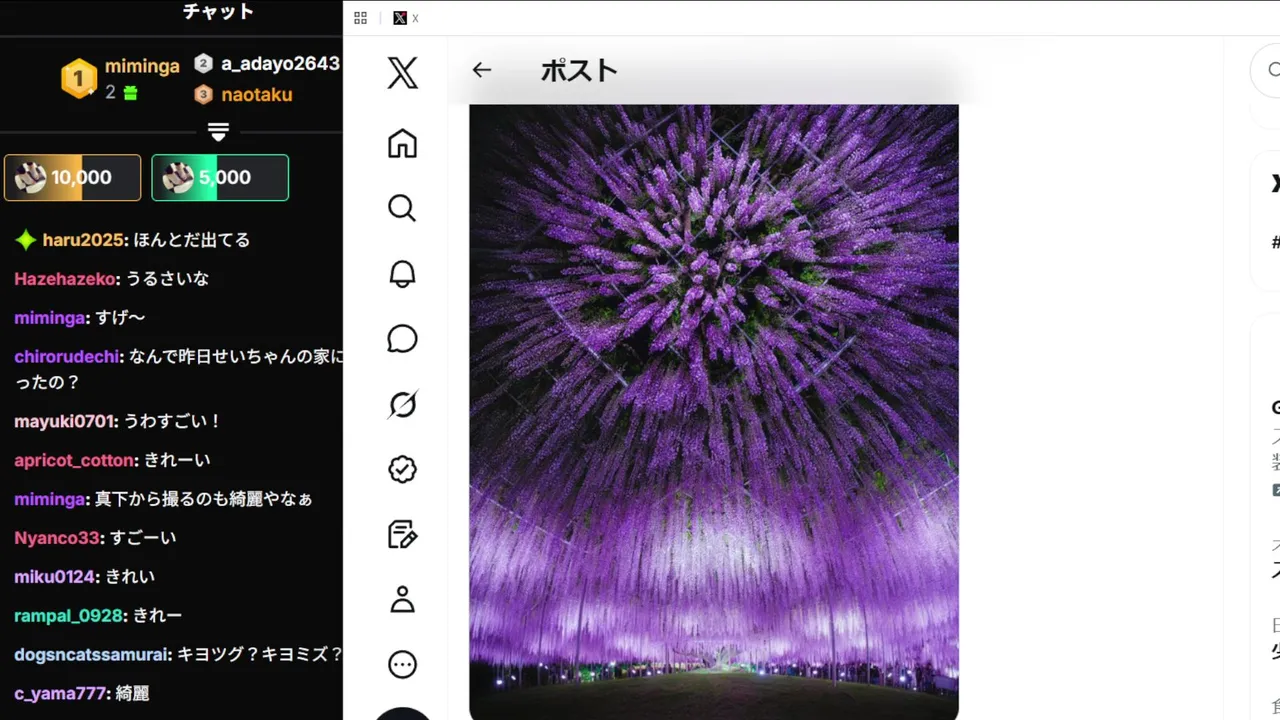Open the browser tab grid icon
1280x720 pixels.
coord(361,18)
